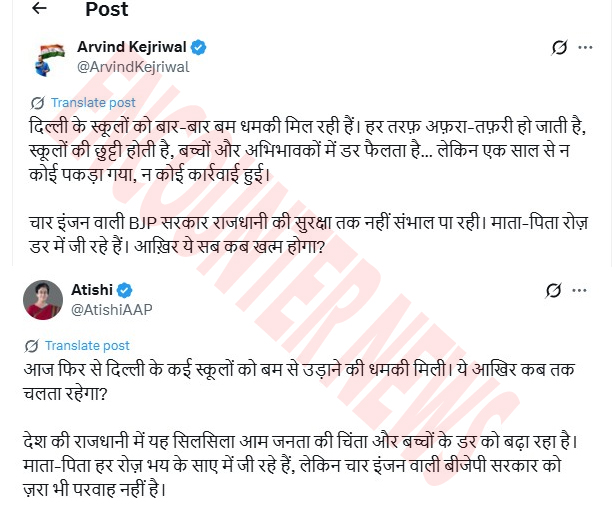Open the @AtishiAAP handle

click(x=111, y=310)
